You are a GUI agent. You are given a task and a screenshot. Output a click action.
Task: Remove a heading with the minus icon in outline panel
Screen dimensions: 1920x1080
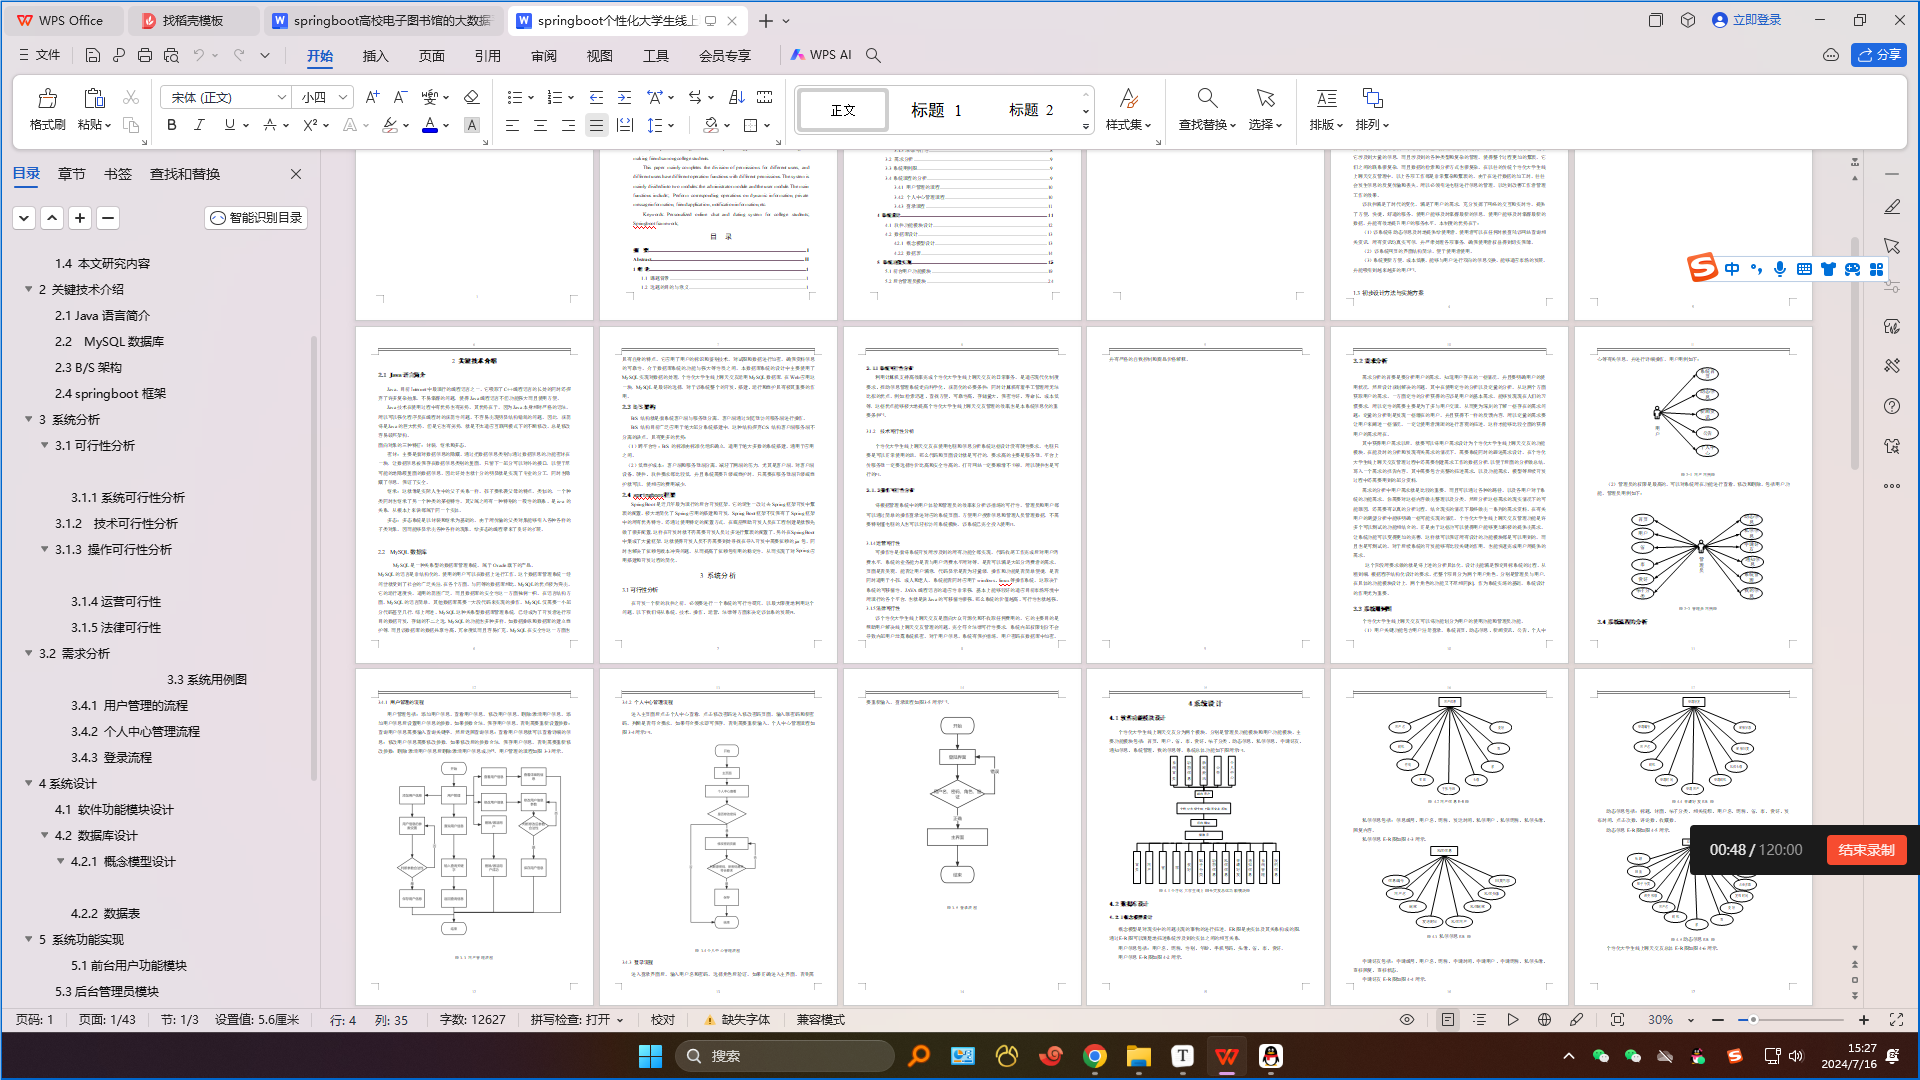[x=108, y=217]
